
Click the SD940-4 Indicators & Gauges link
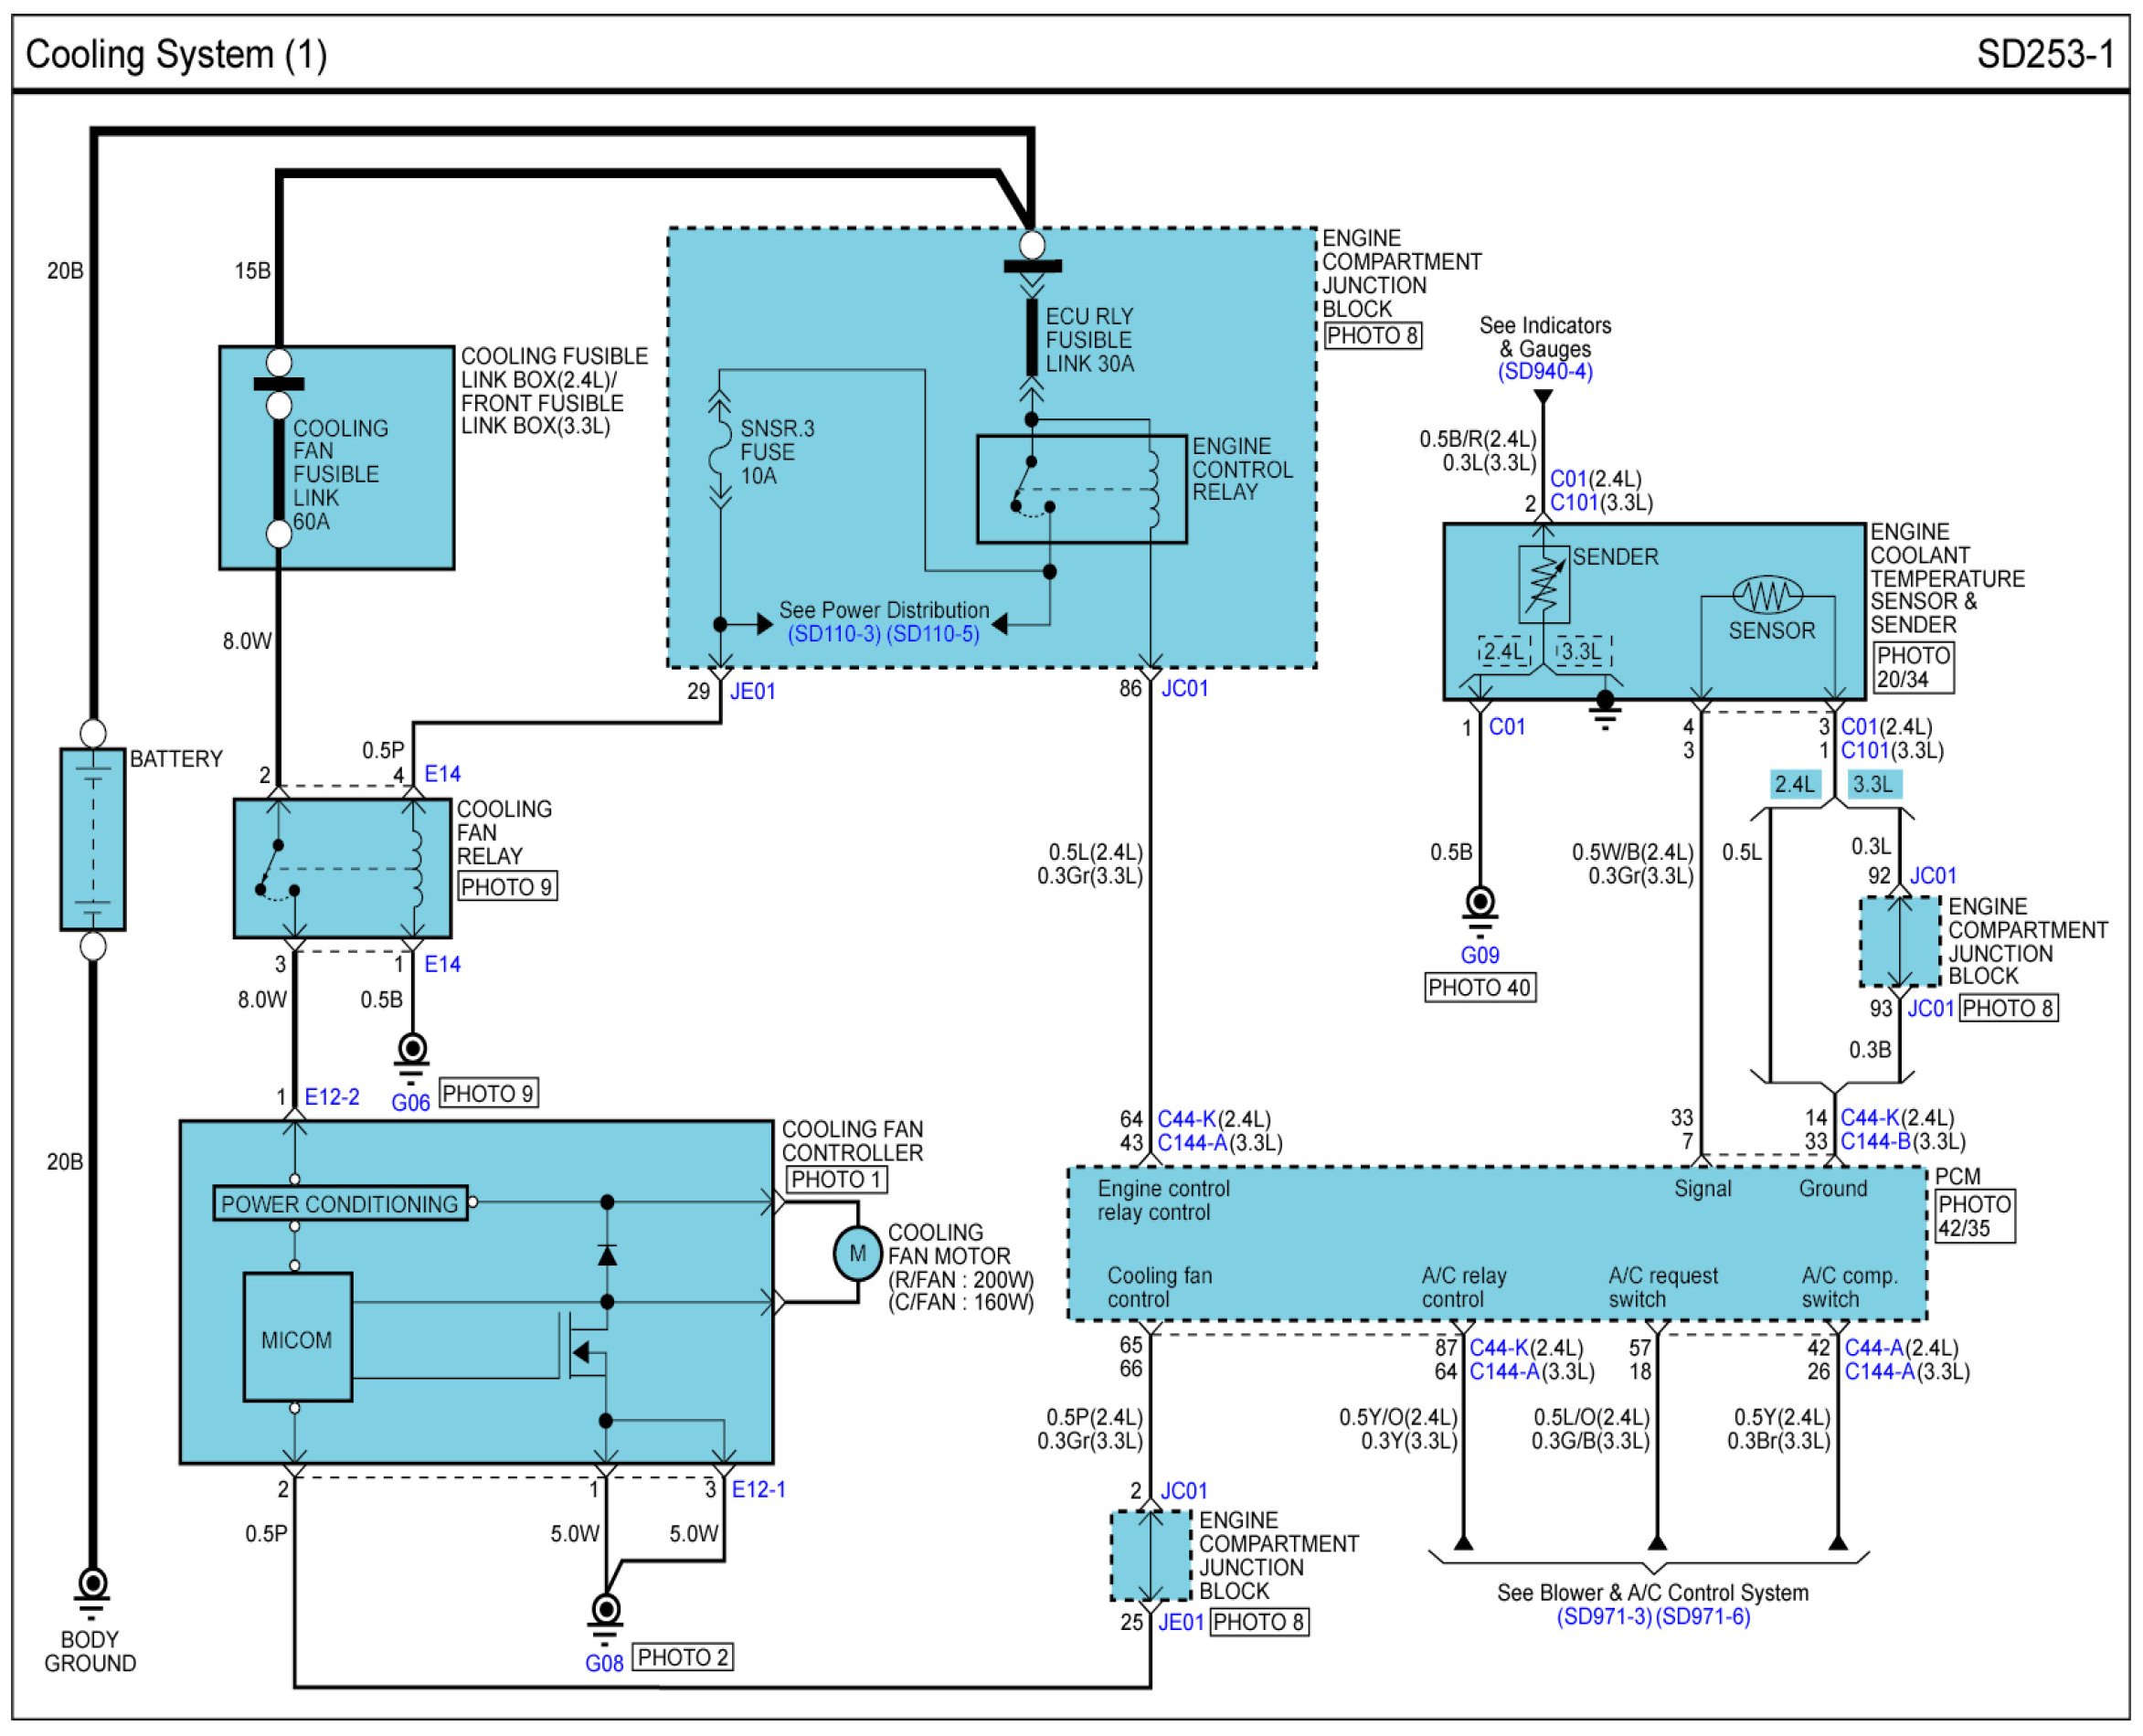point(1544,372)
